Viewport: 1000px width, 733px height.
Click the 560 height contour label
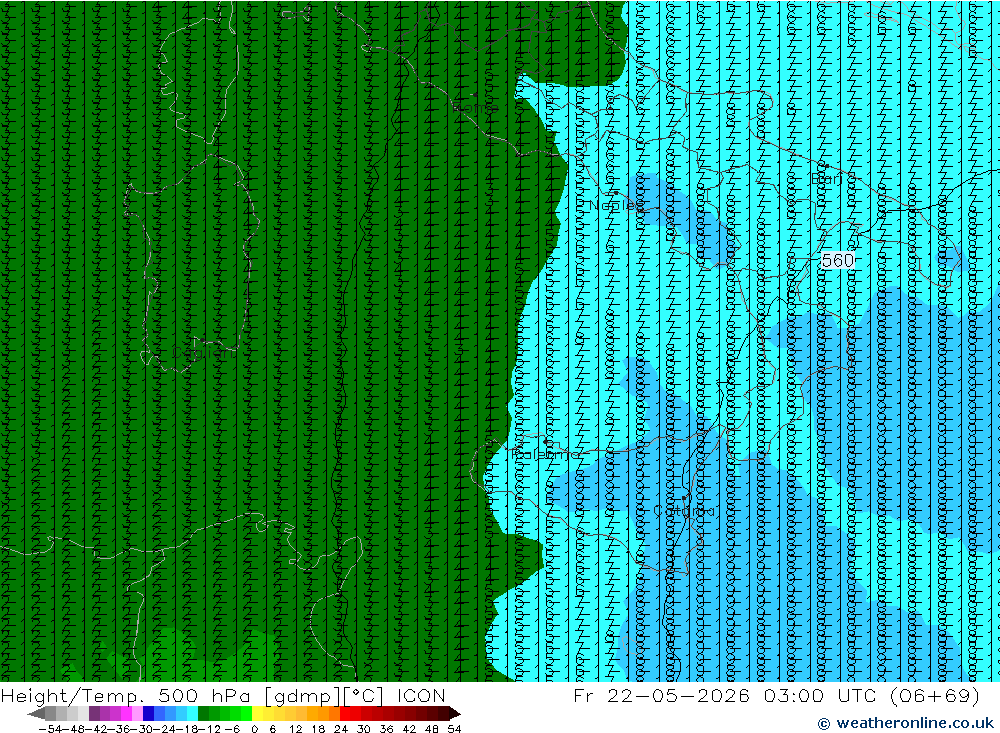pyautogui.click(x=837, y=260)
